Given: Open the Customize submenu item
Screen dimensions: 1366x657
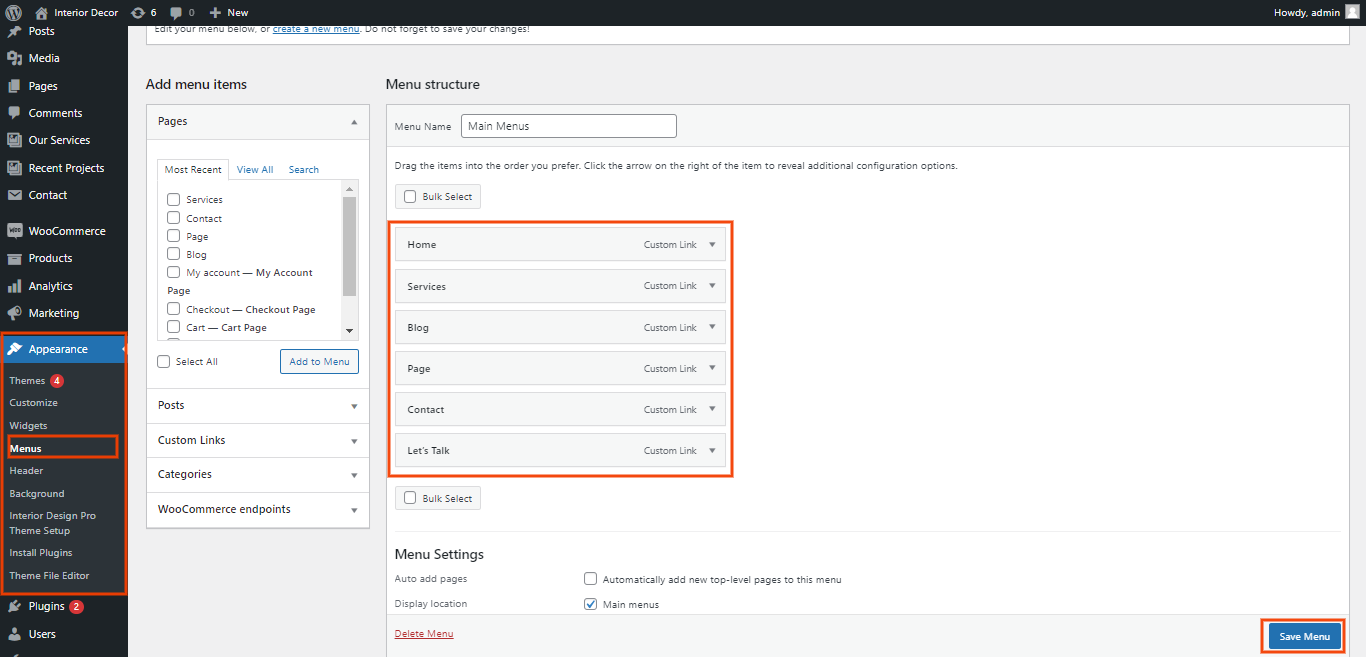Looking at the screenshot, I should [34, 403].
